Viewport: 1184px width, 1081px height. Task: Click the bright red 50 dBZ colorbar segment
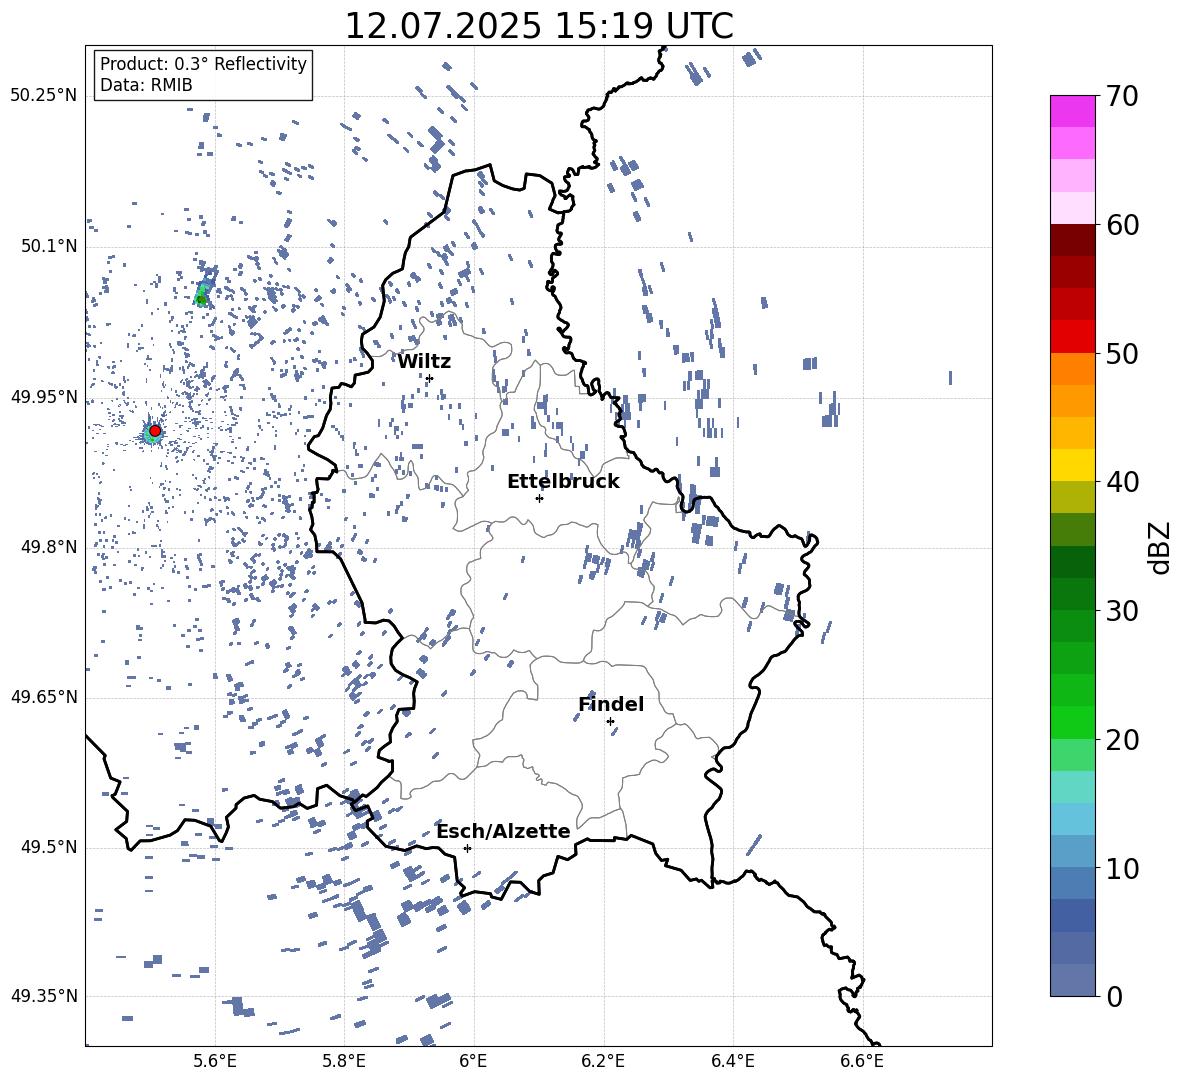coord(1073,337)
